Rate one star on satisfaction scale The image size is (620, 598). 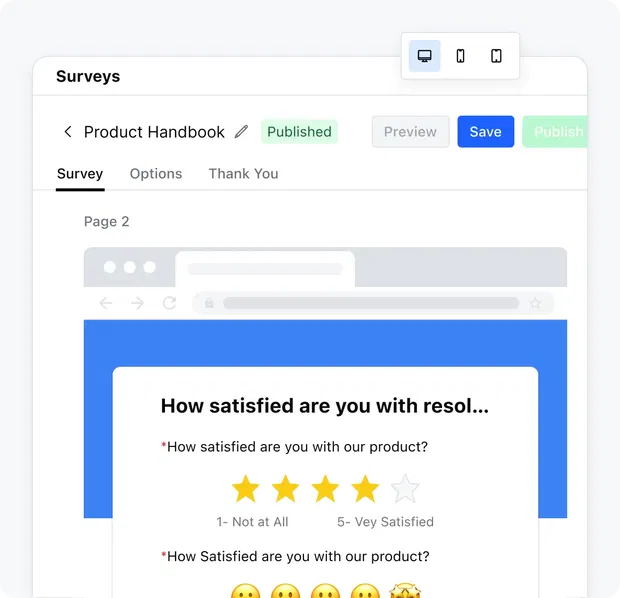click(246, 489)
